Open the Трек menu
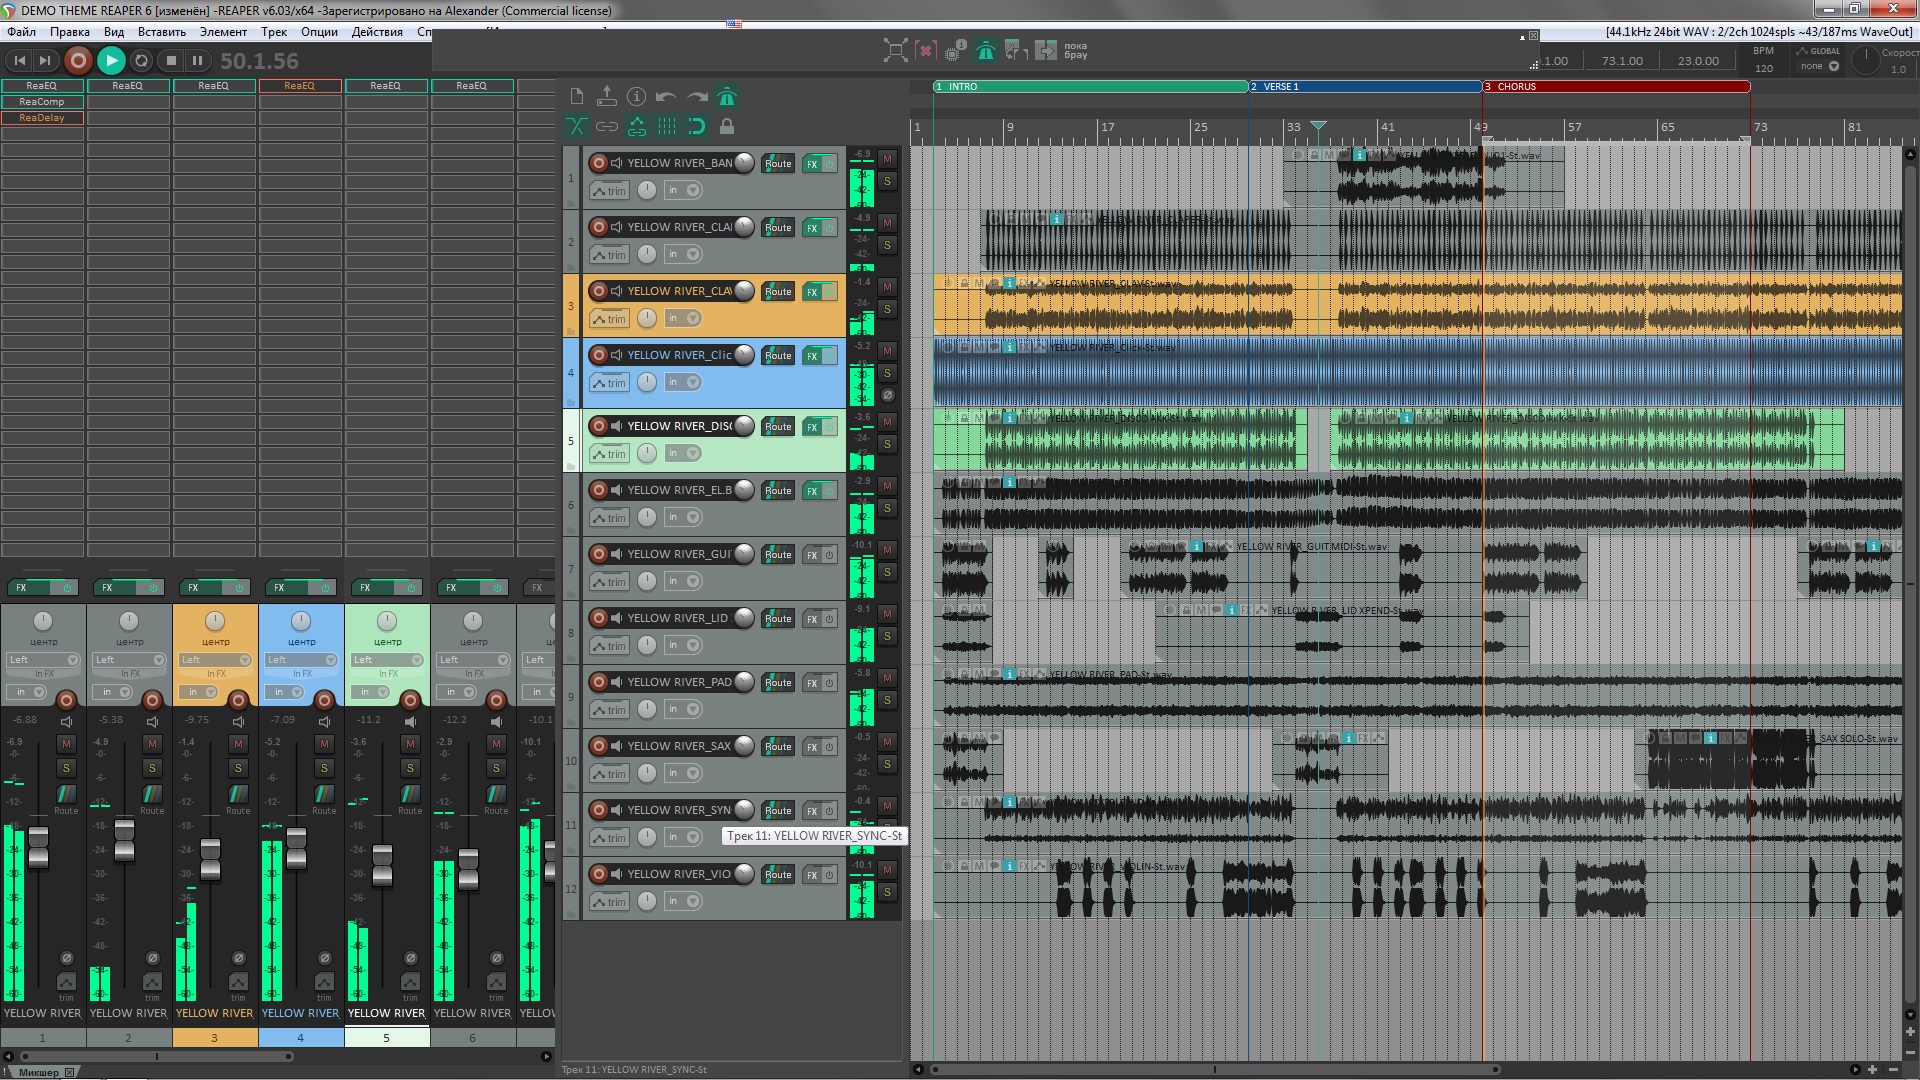Image resolution: width=1920 pixels, height=1080 pixels. tap(273, 32)
